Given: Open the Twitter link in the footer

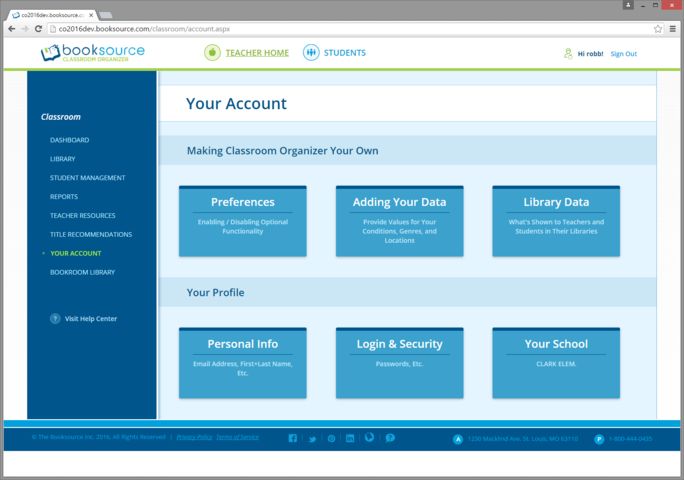Looking at the screenshot, I should [312, 438].
